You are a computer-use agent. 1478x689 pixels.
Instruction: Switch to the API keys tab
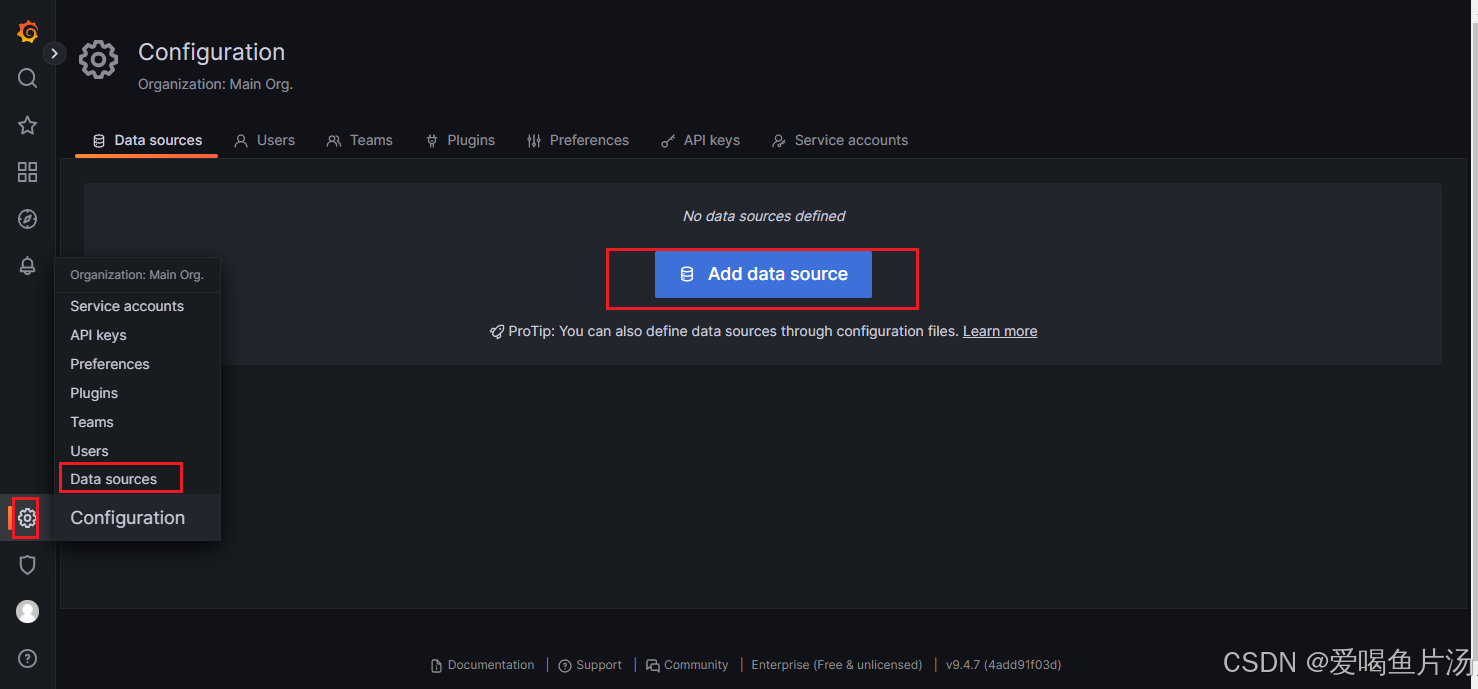point(700,140)
